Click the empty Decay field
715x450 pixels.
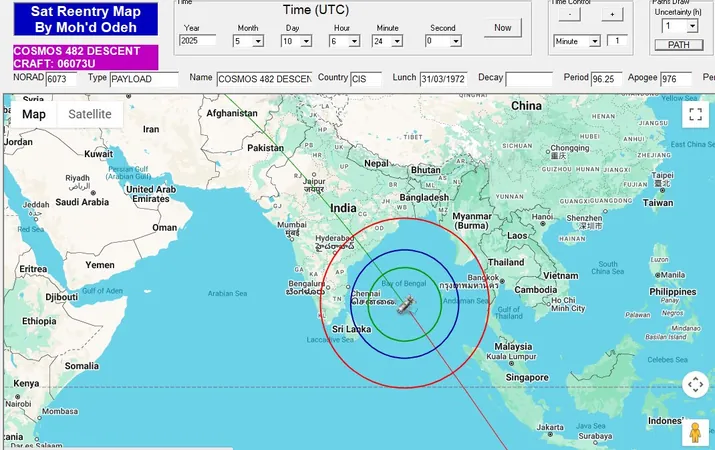529,79
